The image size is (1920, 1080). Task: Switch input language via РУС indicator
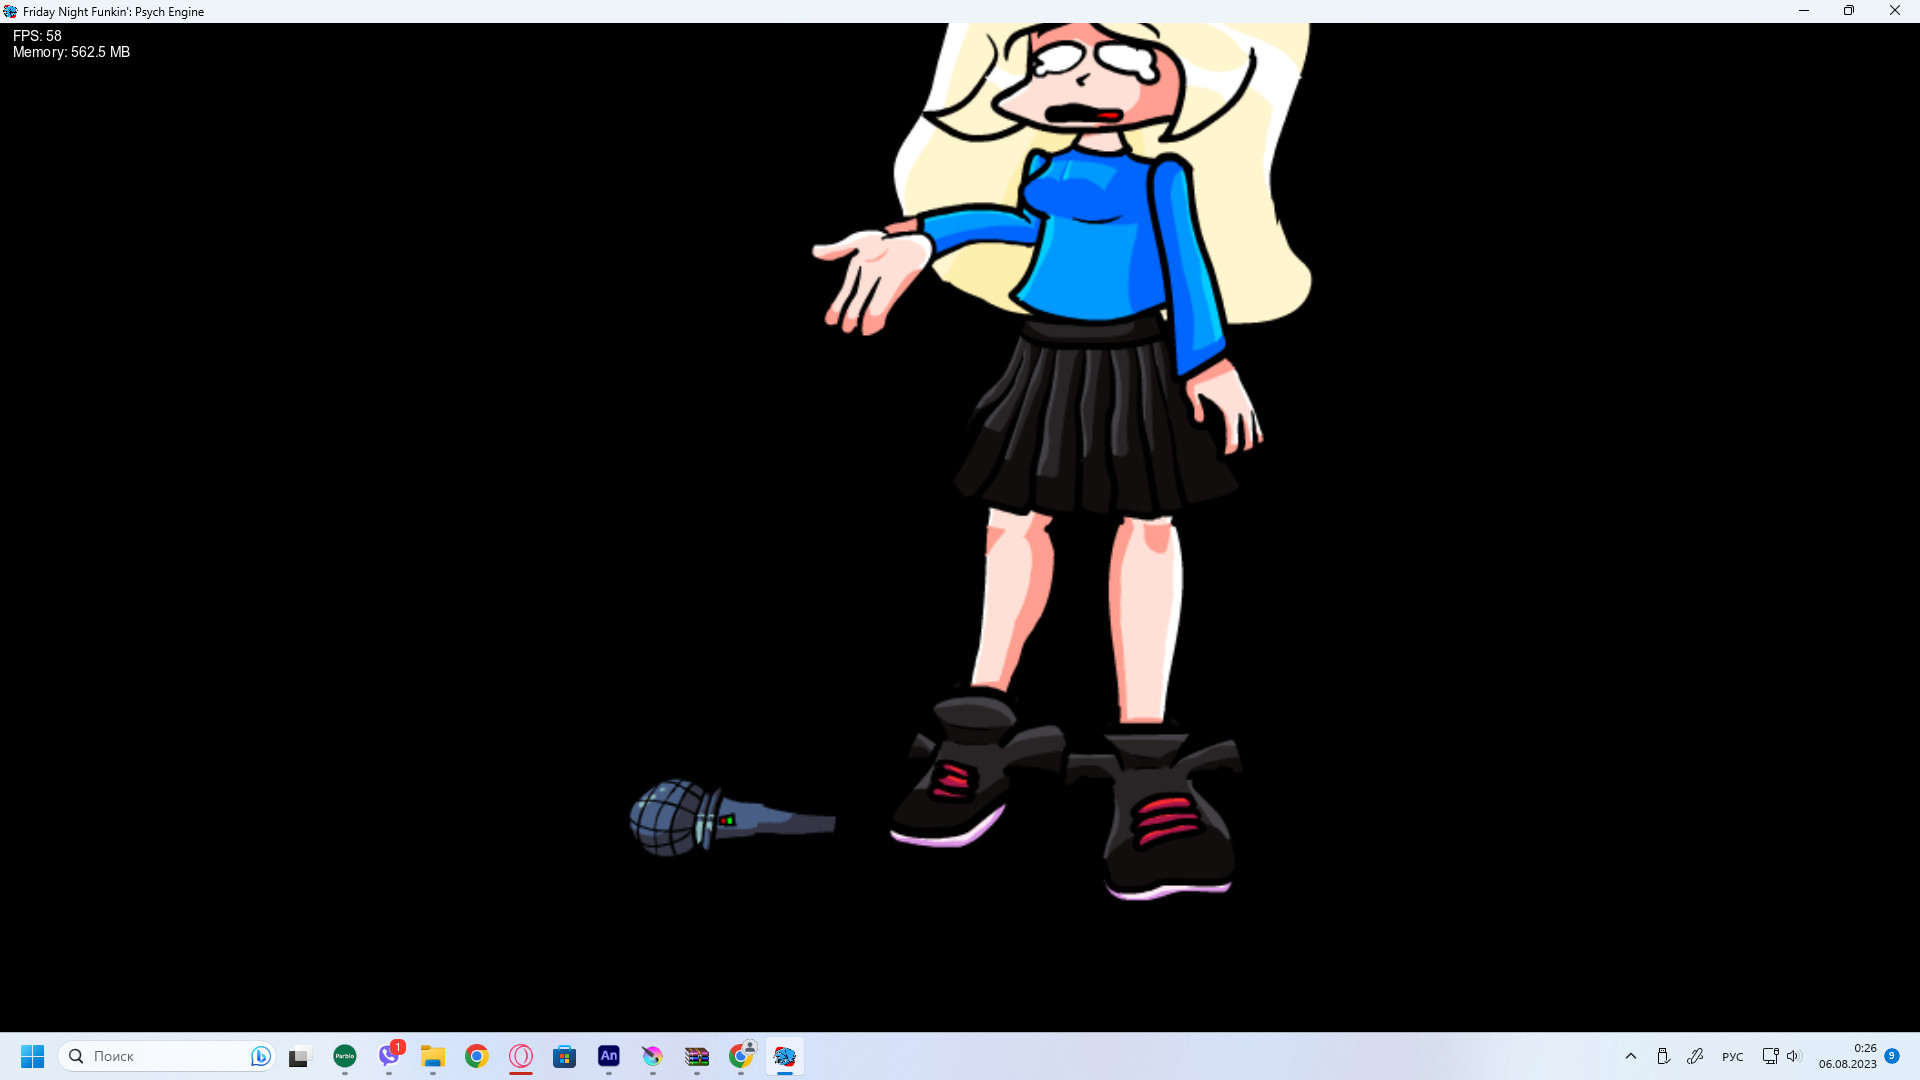(x=1733, y=1057)
